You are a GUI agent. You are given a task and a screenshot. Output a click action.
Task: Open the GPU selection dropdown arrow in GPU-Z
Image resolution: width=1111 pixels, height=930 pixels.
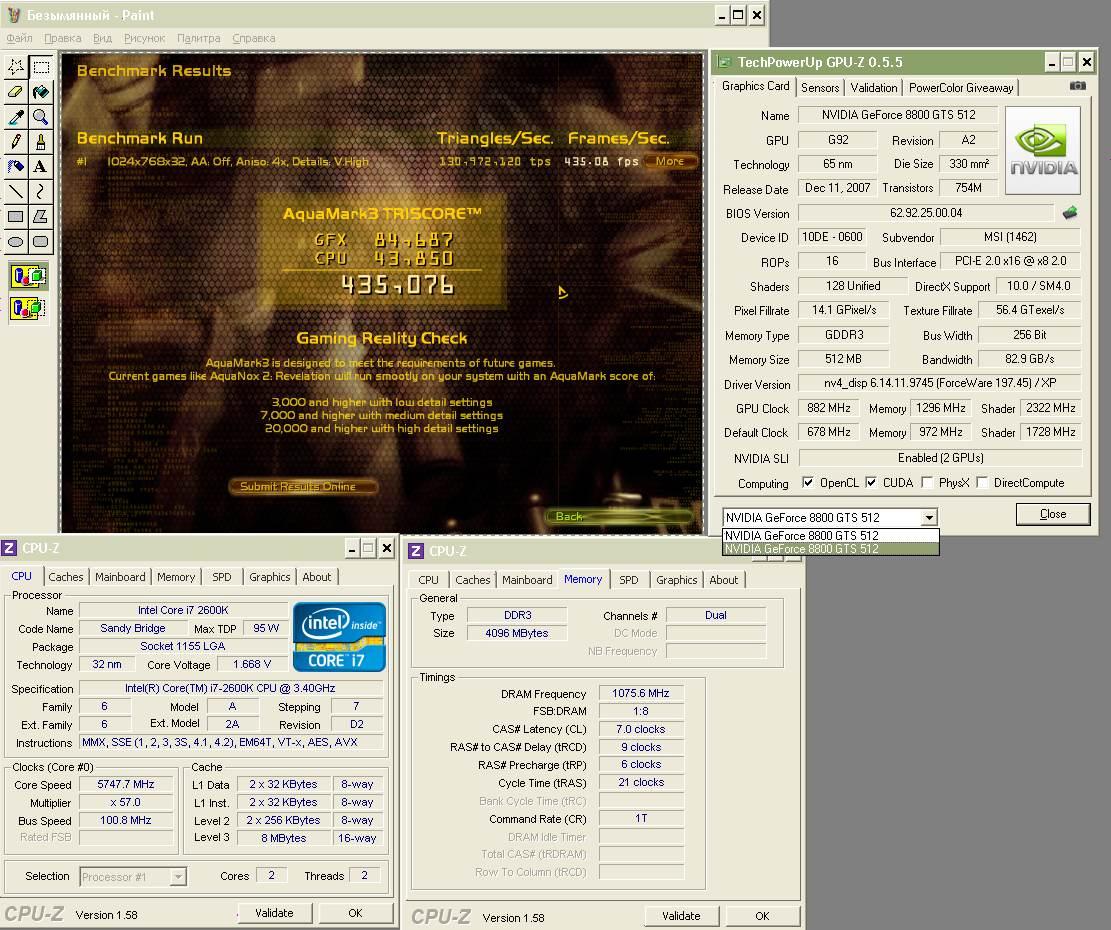(x=929, y=518)
